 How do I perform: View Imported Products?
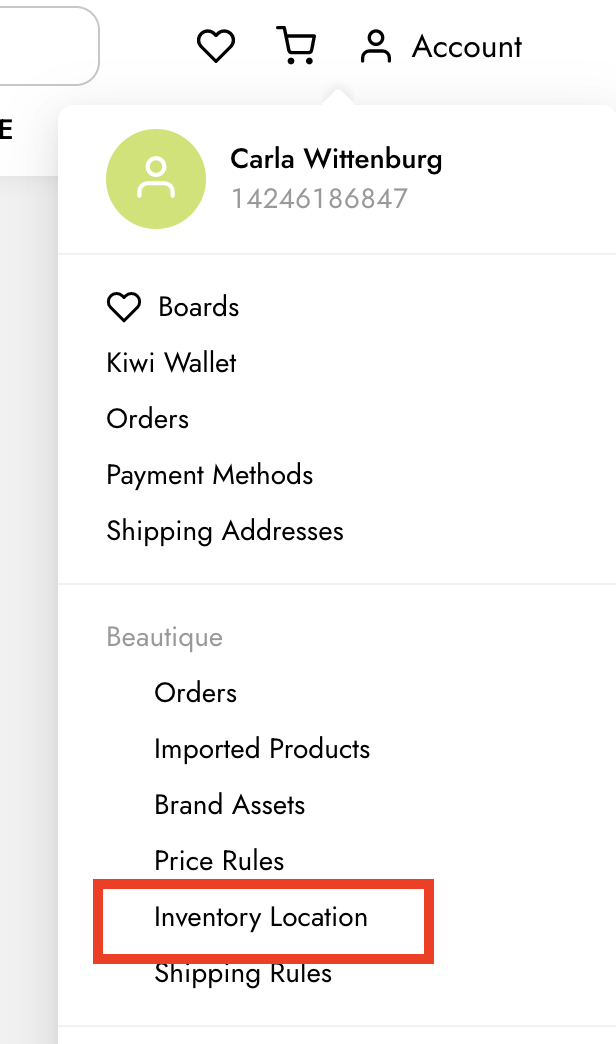click(262, 749)
